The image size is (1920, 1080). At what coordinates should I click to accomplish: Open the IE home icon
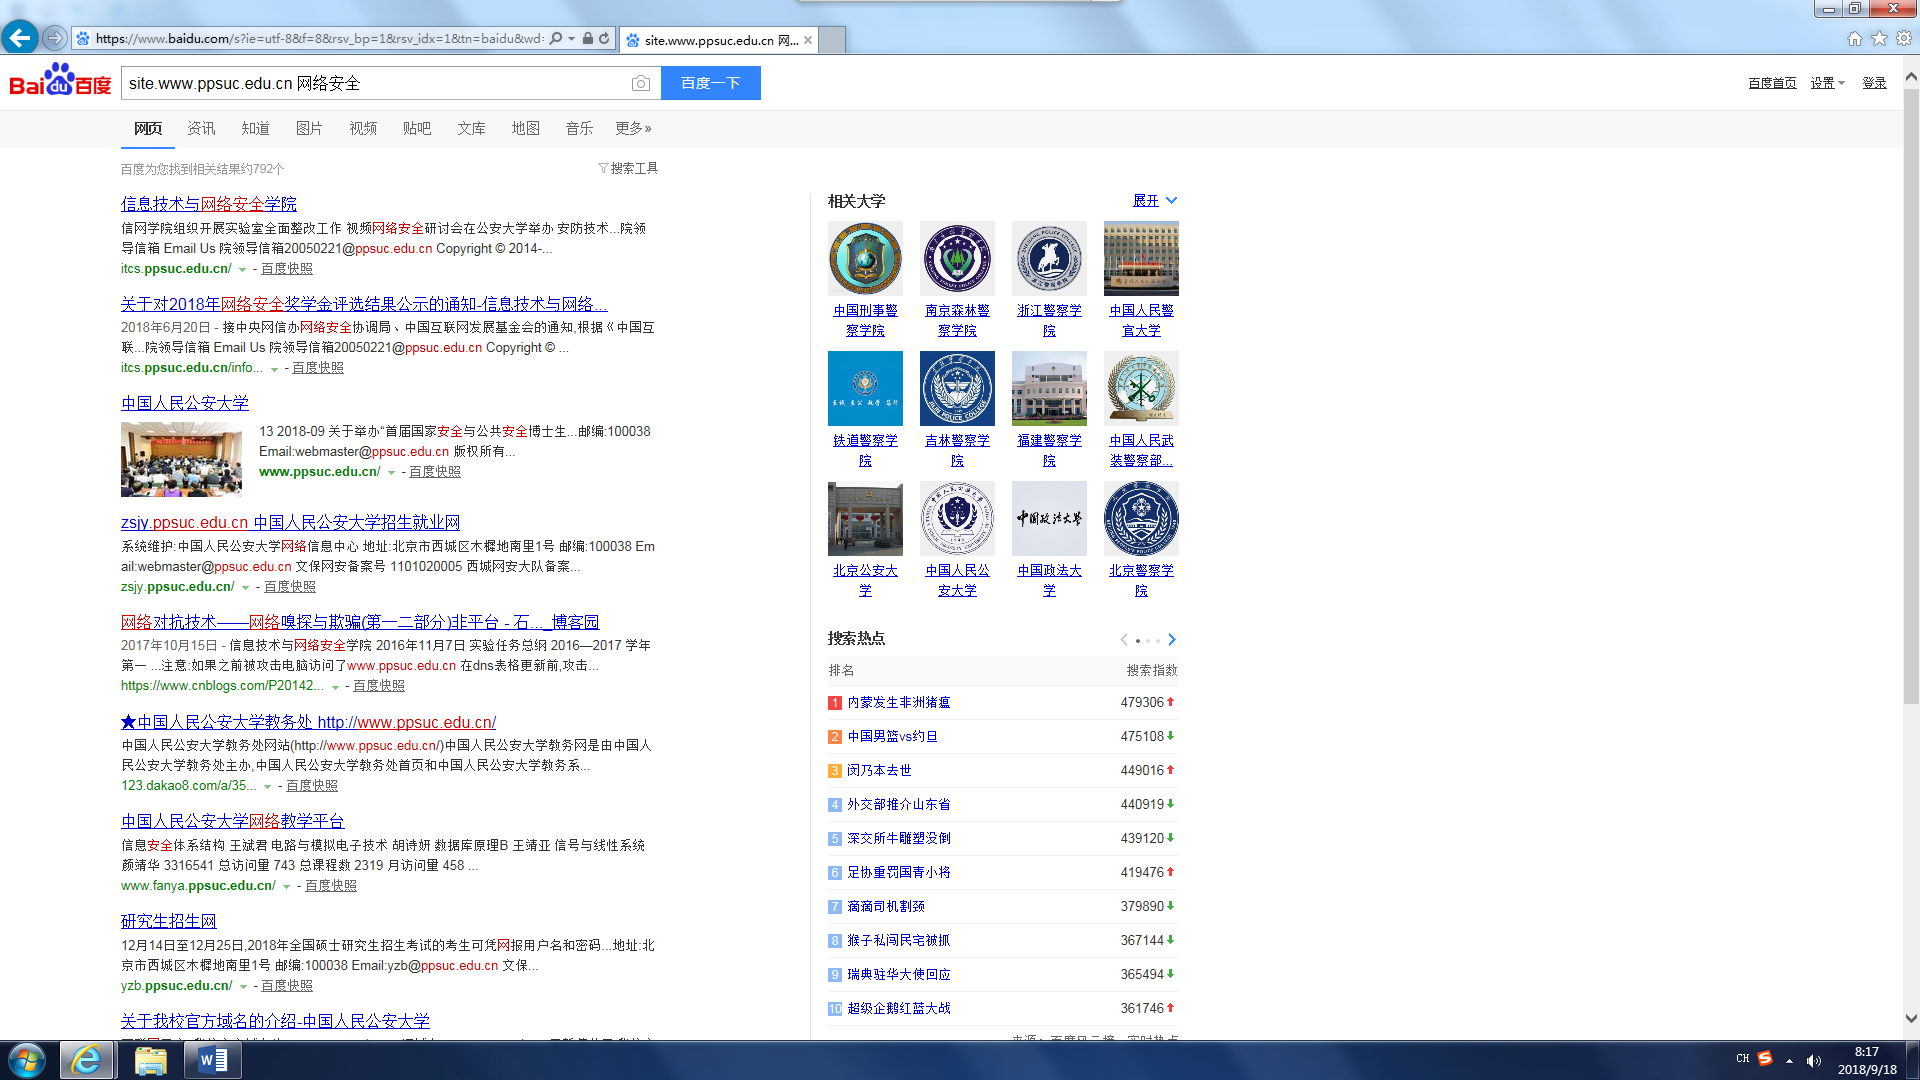tap(1854, 38)
